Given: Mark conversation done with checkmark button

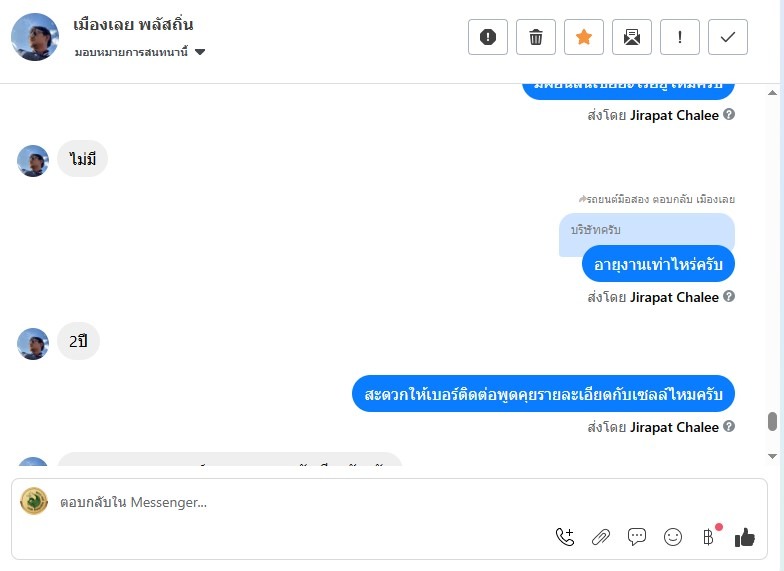Looking at the screenshot, I should coord(728,37).
